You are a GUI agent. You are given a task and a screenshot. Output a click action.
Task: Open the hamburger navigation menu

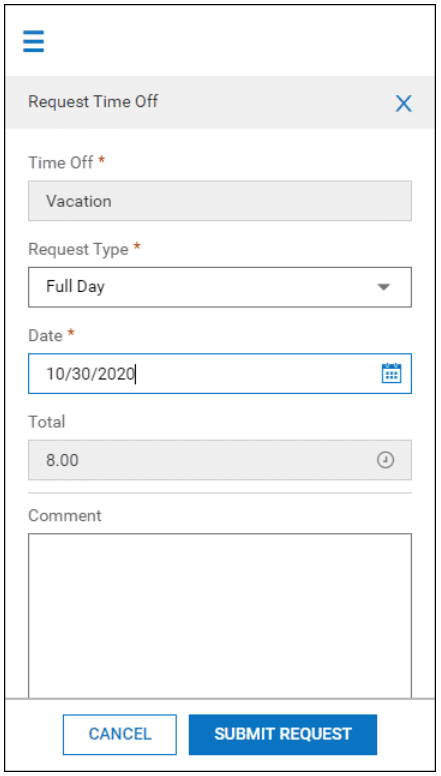[34, 41]
